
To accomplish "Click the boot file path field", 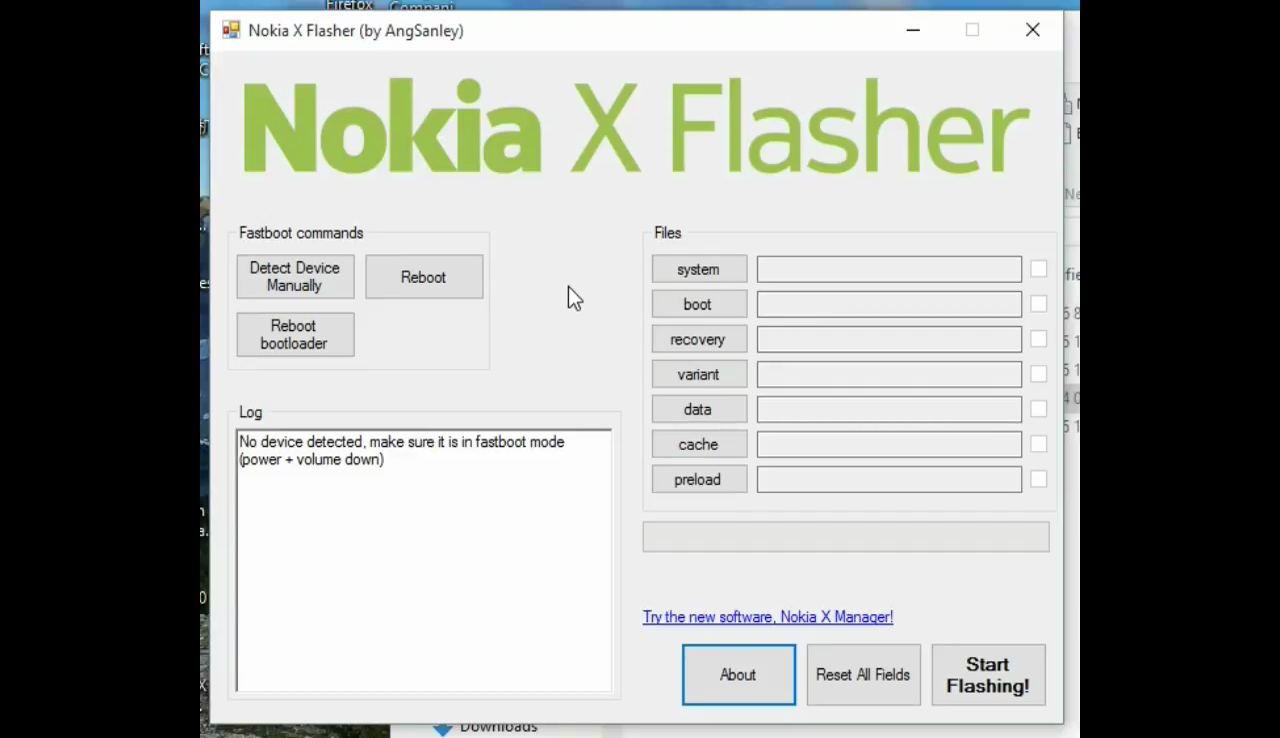I will [x=889, y=304].
